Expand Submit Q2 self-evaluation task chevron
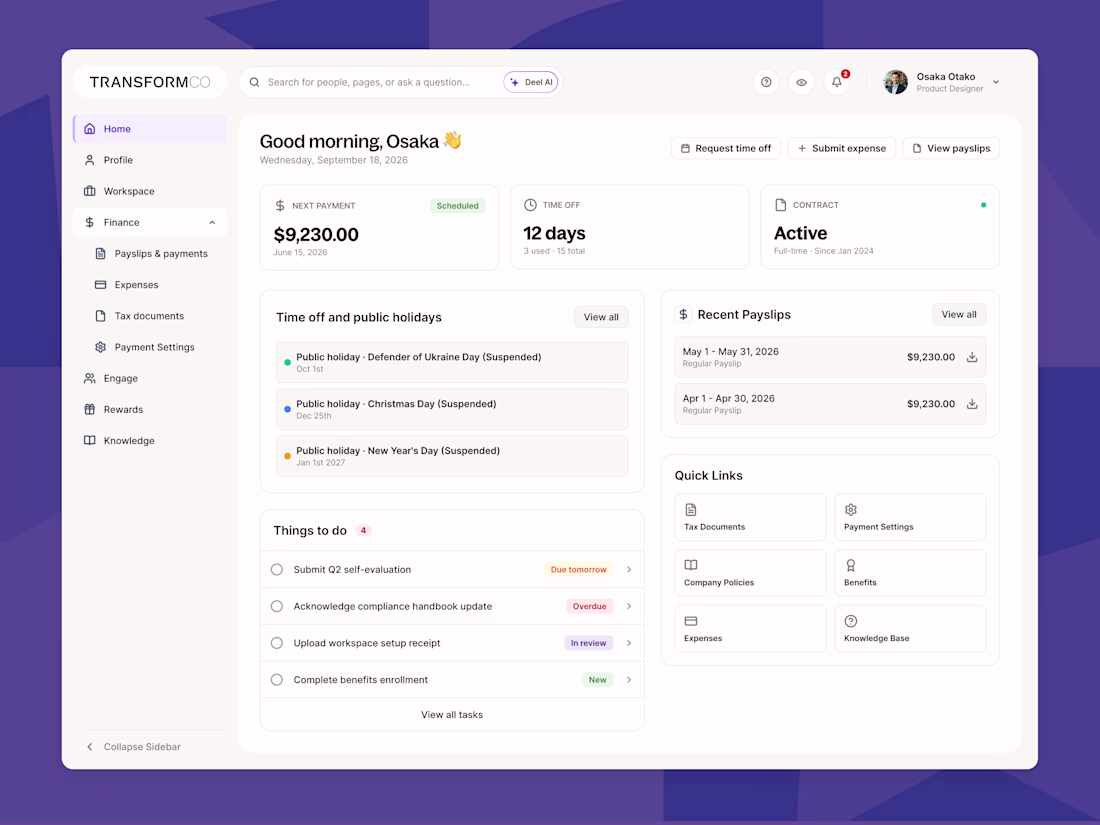 pos(629,570)
